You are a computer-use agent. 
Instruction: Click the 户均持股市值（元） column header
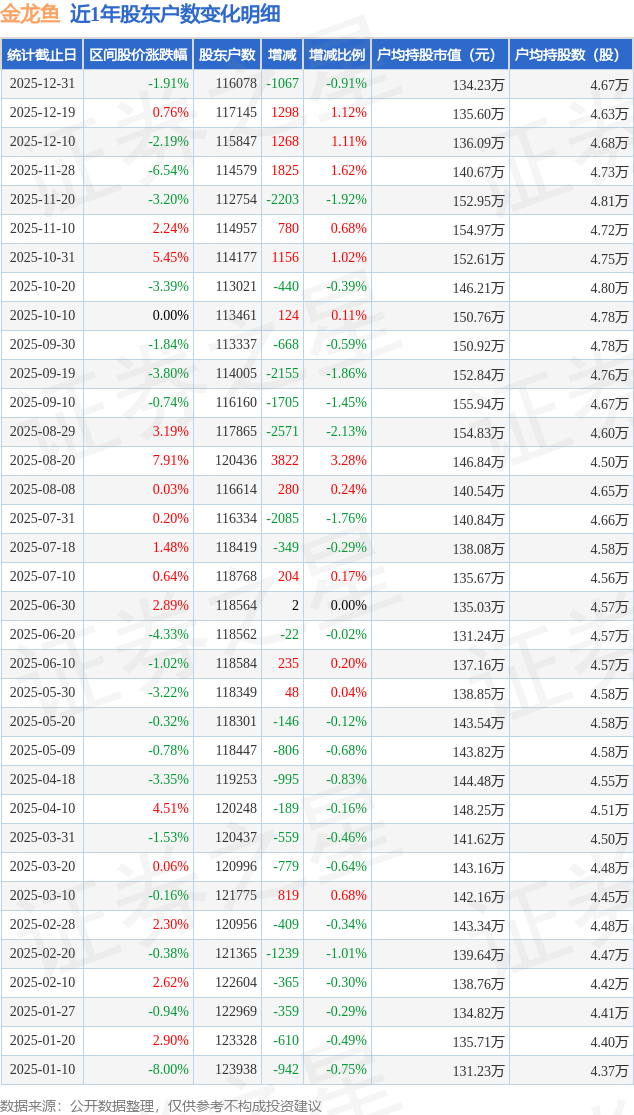tap(440, 55)
